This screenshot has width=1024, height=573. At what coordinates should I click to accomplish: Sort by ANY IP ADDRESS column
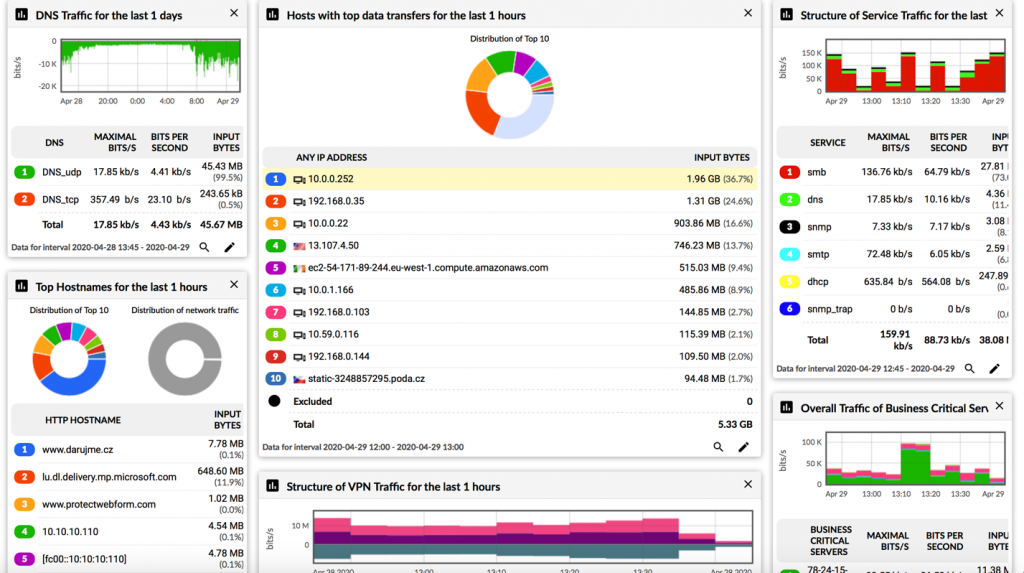tap(331, 157)
